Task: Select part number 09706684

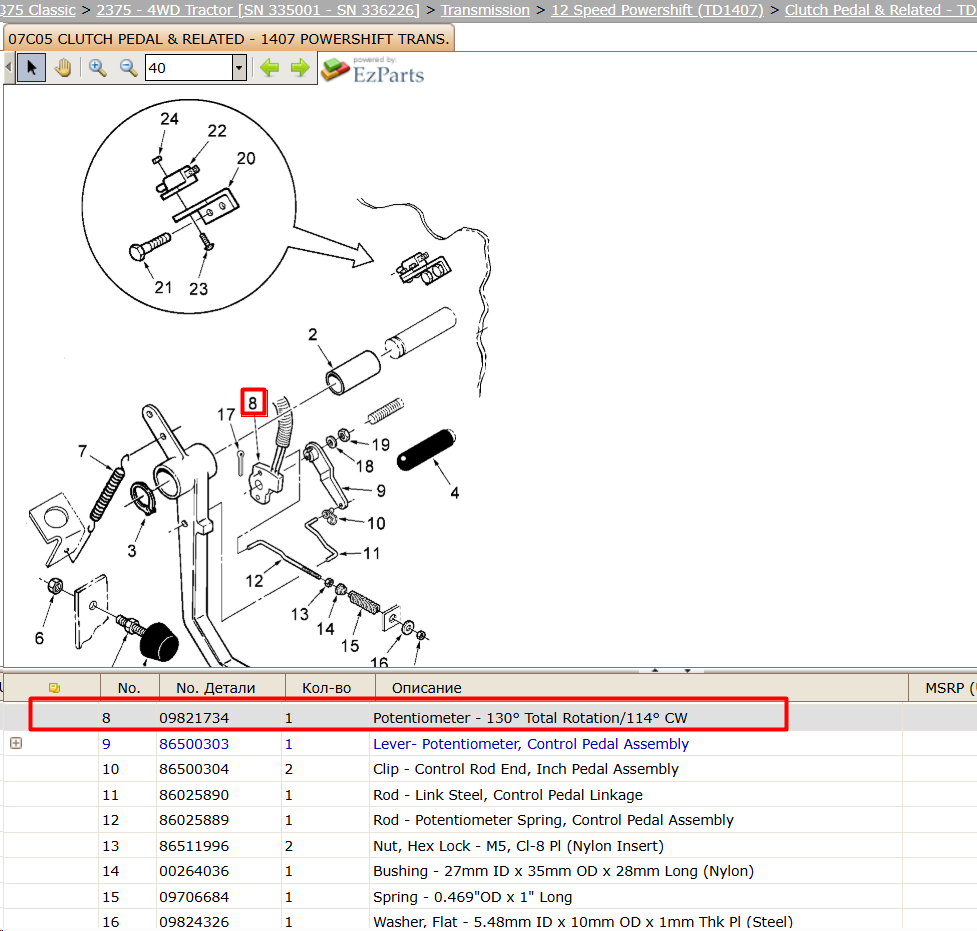Action: pos(194,897)
